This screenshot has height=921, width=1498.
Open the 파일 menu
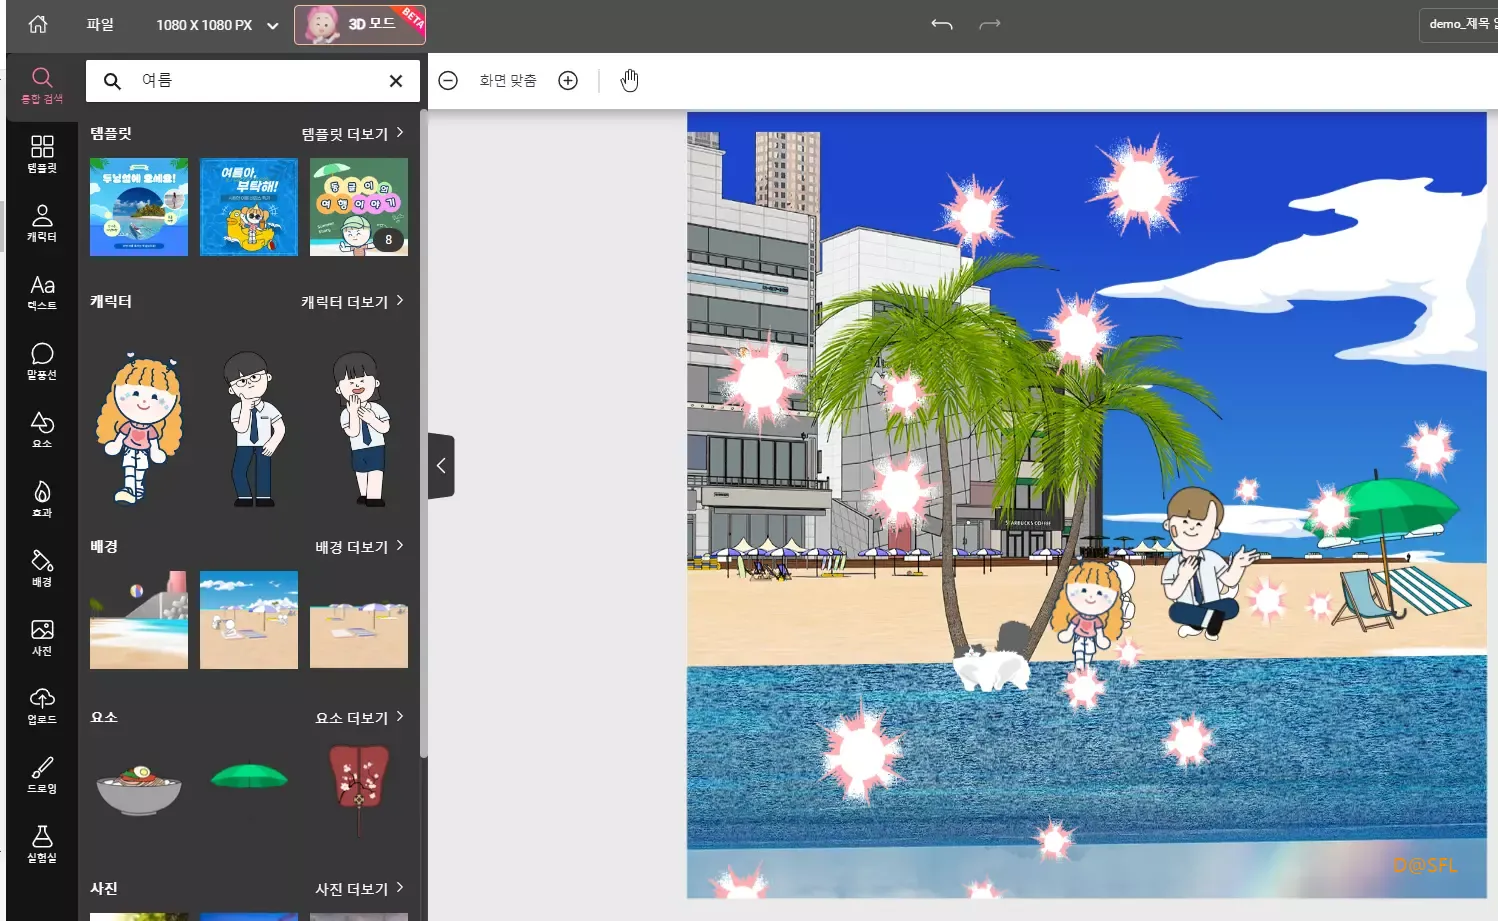[100, 24]
